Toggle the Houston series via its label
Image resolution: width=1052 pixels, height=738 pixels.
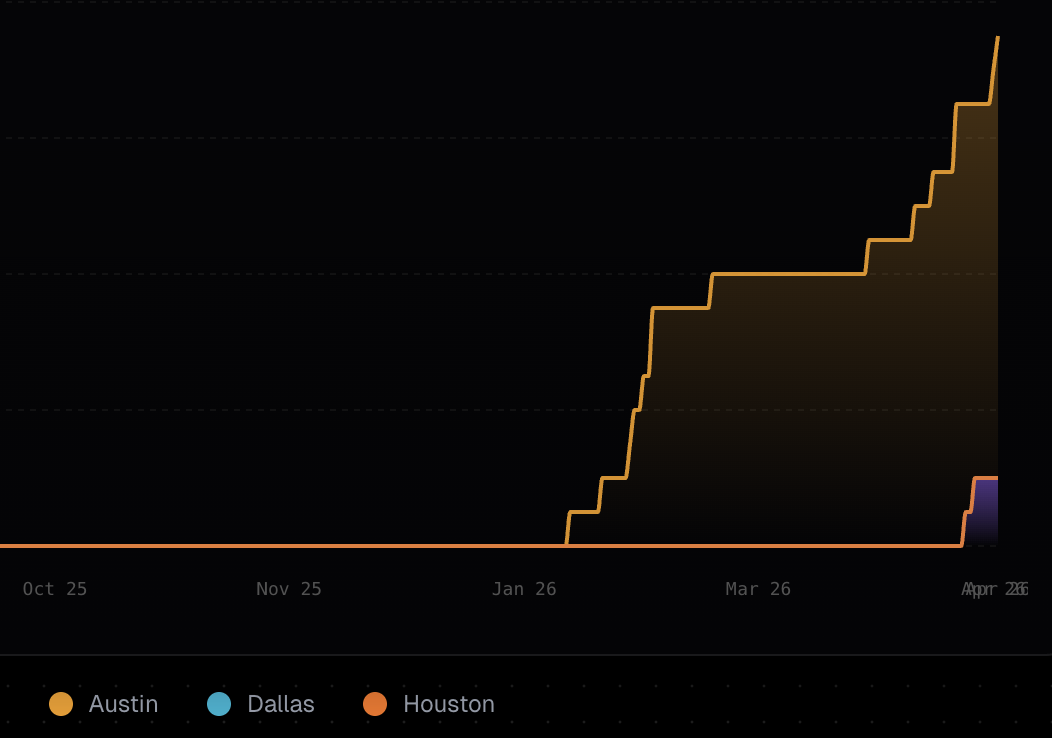coord(449,704)
